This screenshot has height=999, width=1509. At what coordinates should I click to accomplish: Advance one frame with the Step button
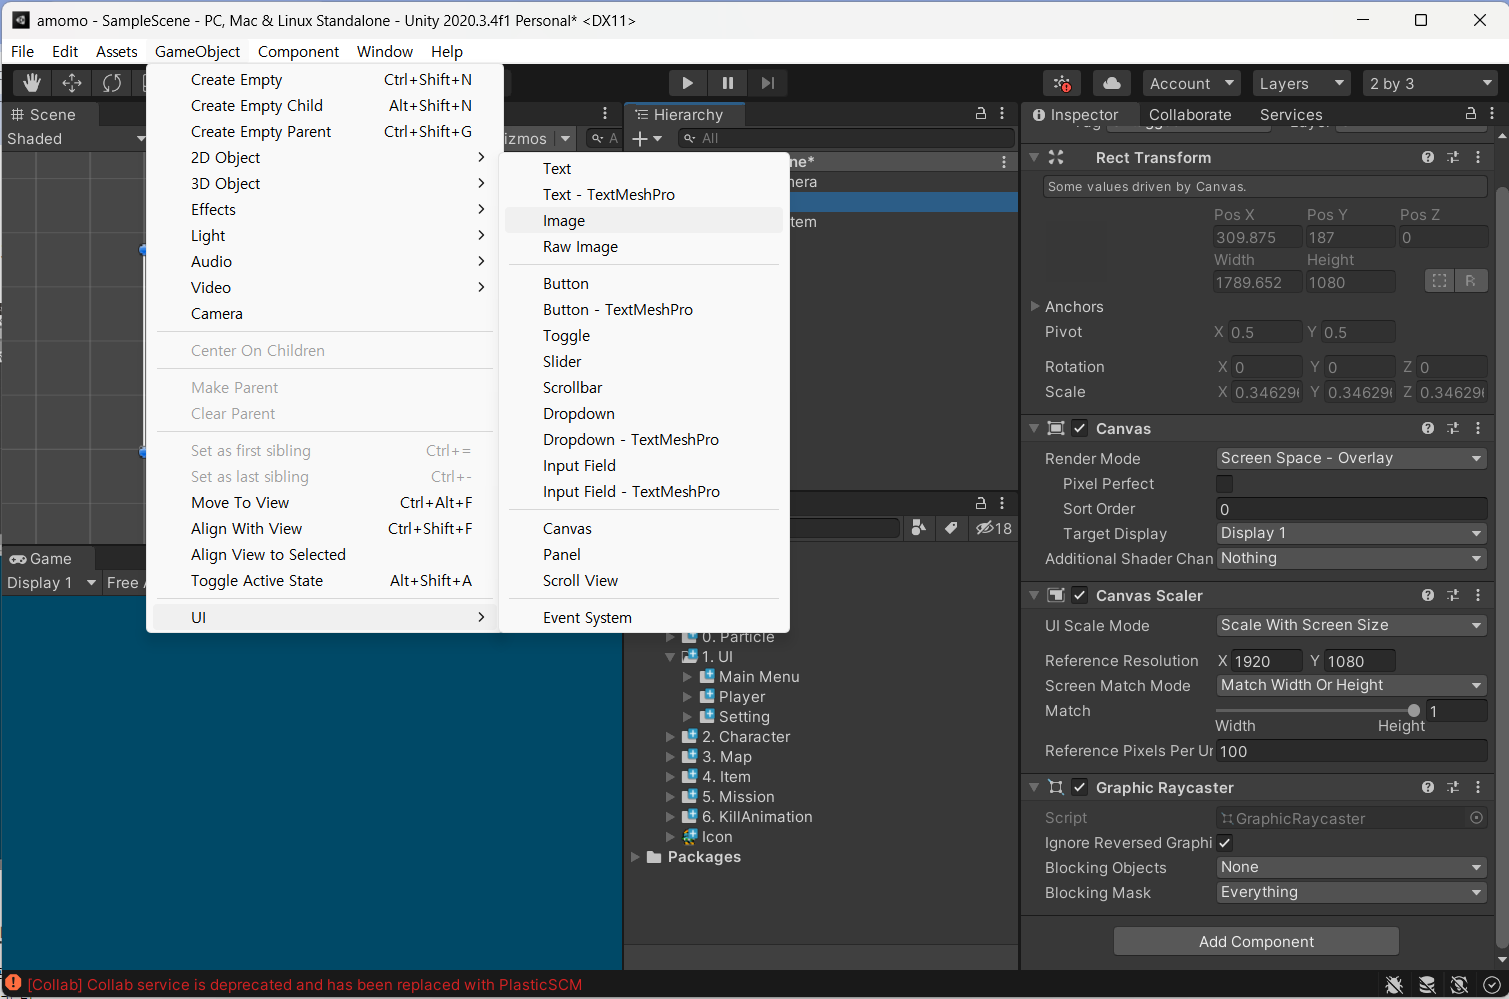tap(767, 83)
